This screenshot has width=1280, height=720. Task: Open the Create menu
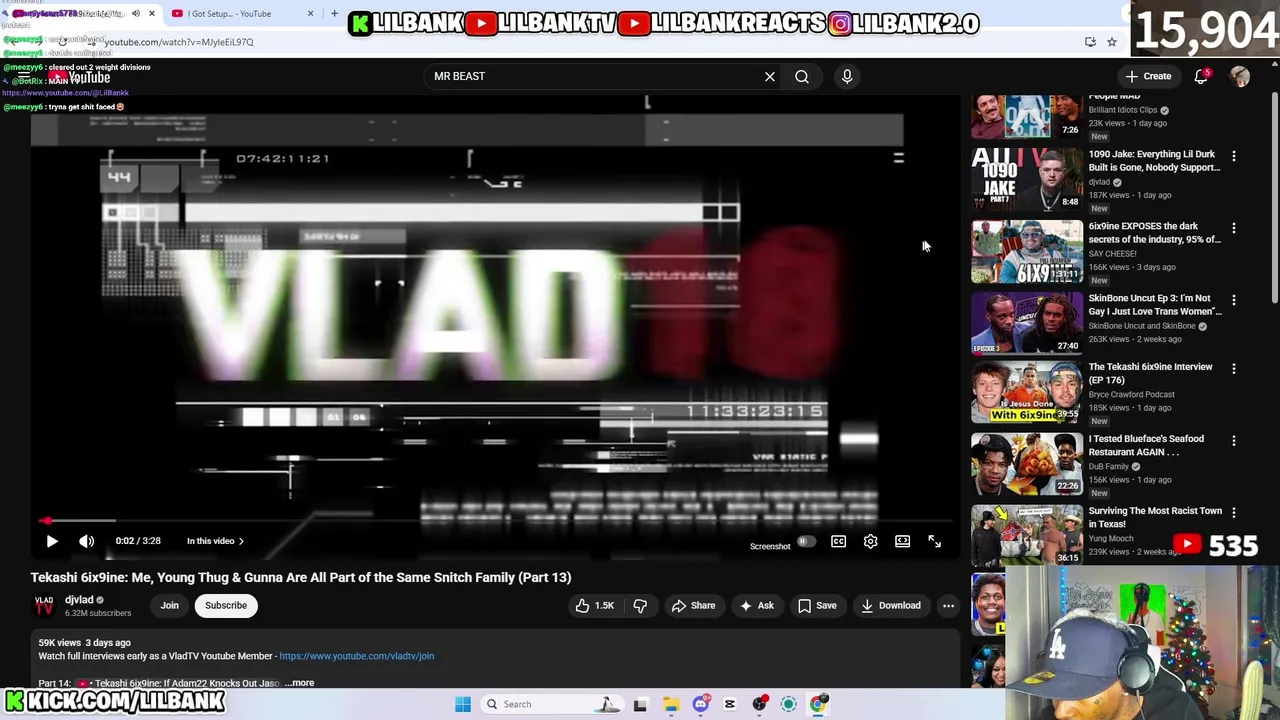pyautogui.click(x=1148, y=76)
